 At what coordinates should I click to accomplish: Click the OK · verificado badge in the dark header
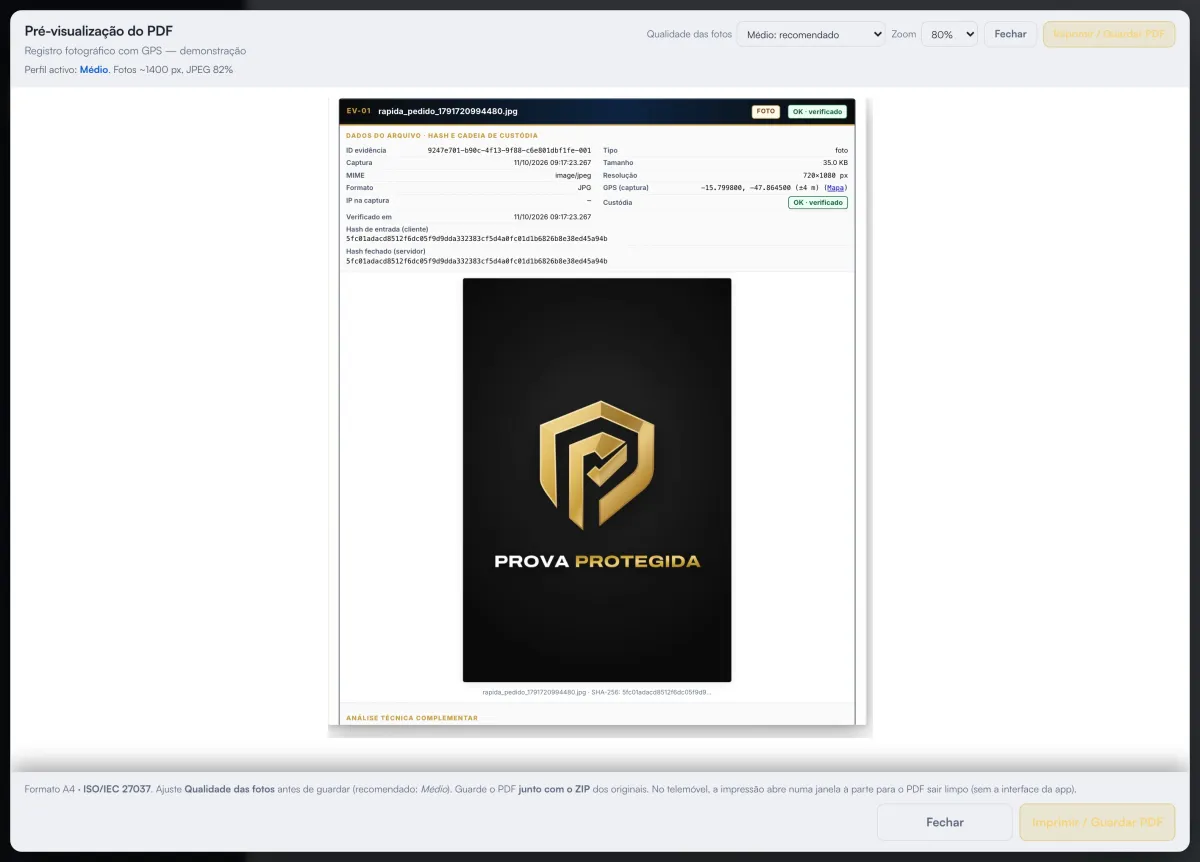pyautogui.click(x=817, y=112)
